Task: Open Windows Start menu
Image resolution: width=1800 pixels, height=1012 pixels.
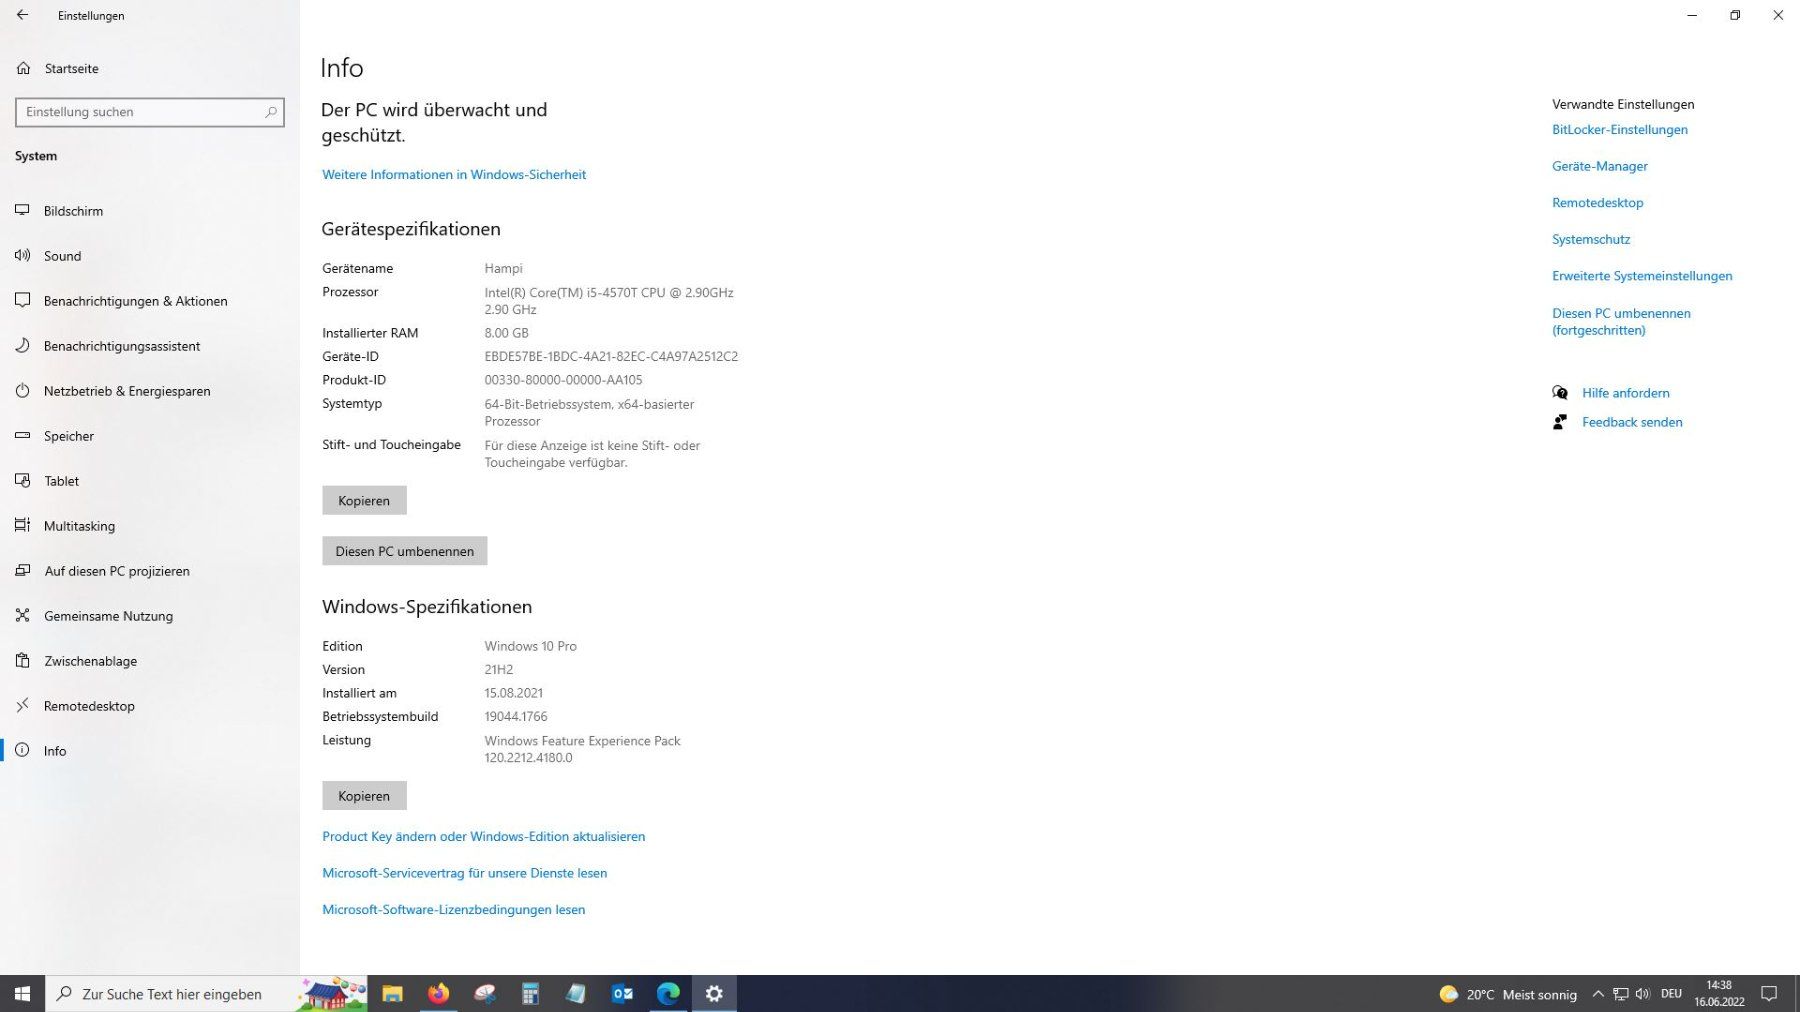Action: 22,994
